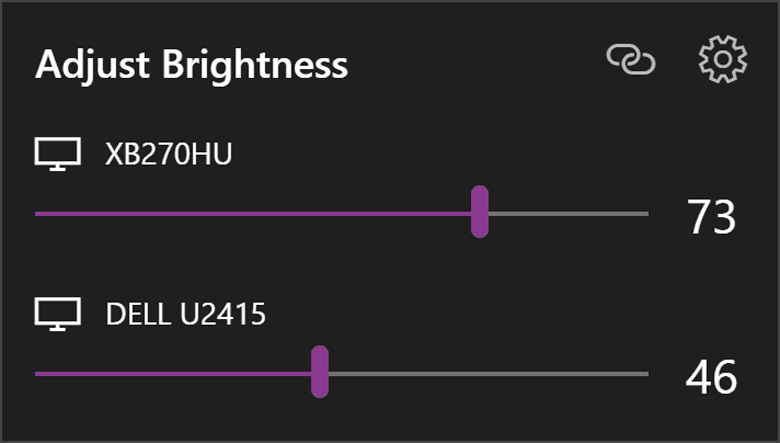This screenshot has width=780, height=443.
Task: Set XB270HU slider to maximum at track end
Action: click(646, 213)
